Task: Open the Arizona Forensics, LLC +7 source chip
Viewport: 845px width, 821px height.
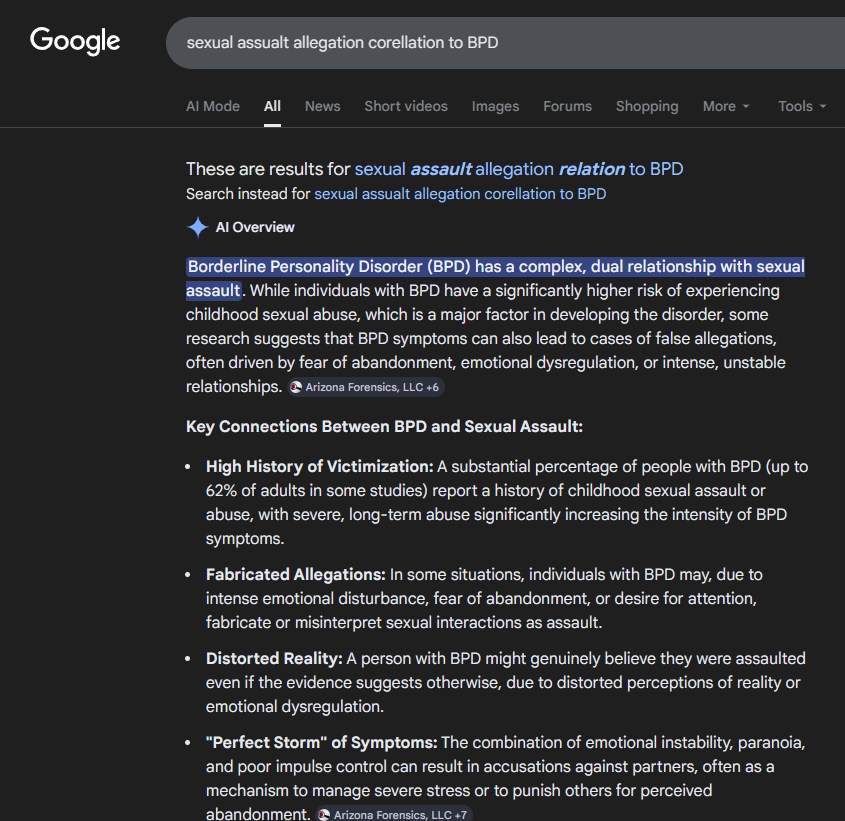Action: pos(394,814)
